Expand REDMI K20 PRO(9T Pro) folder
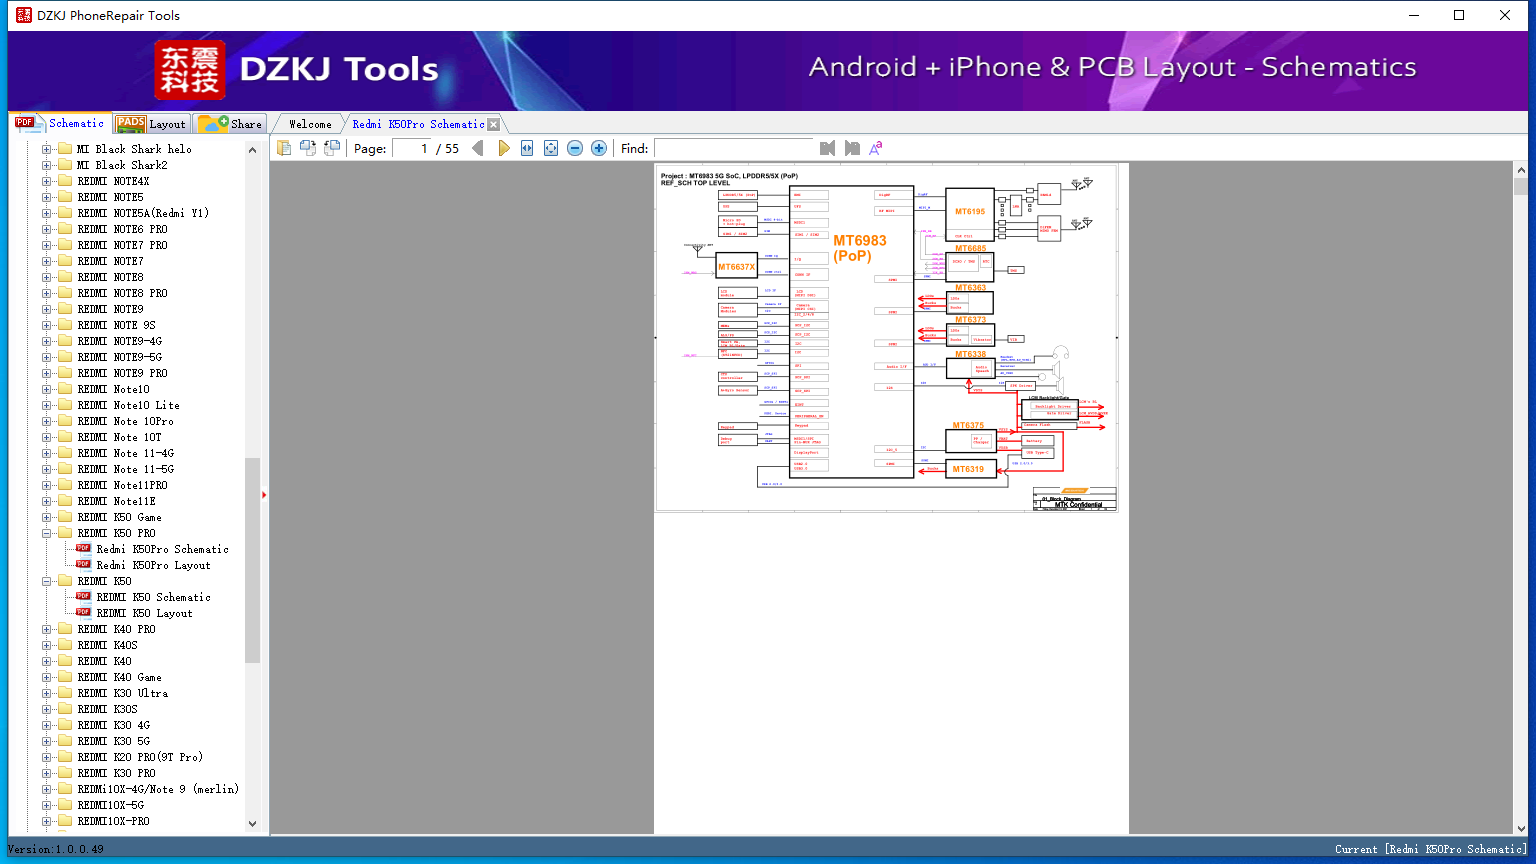This screenshot has width=1536, height=864. 46,757
